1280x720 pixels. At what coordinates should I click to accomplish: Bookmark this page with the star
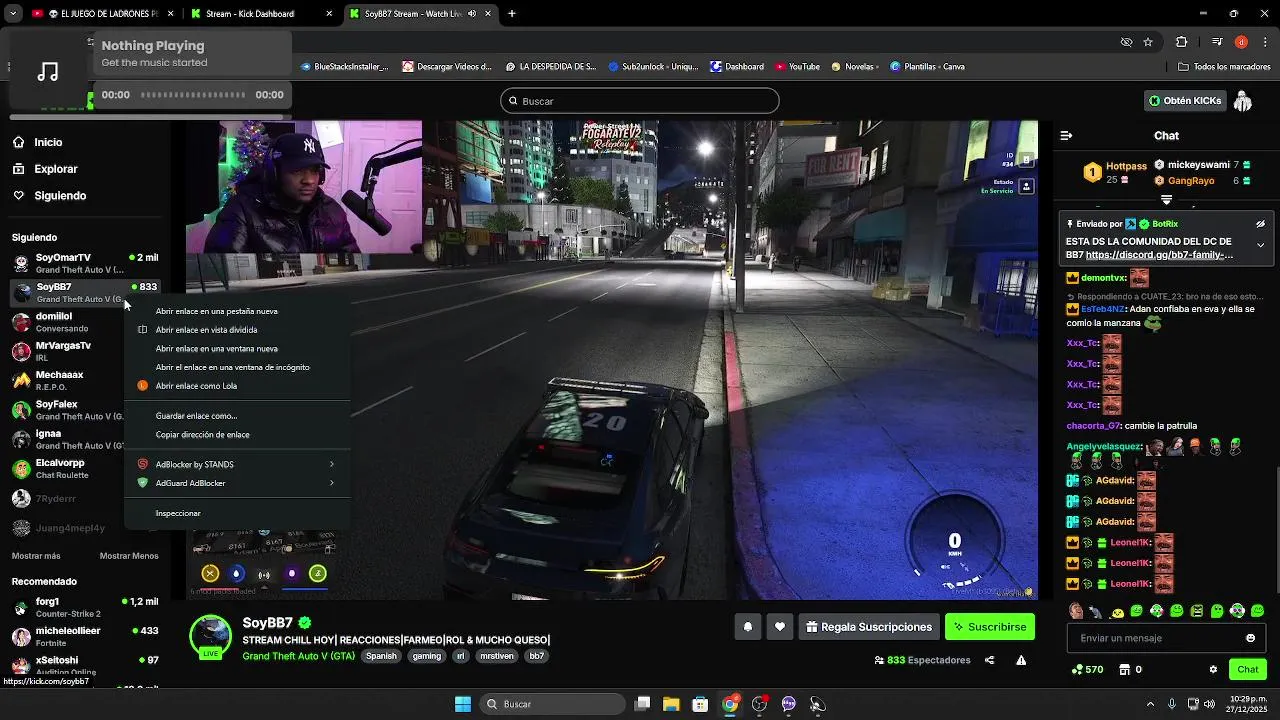tap(1148, 42)
